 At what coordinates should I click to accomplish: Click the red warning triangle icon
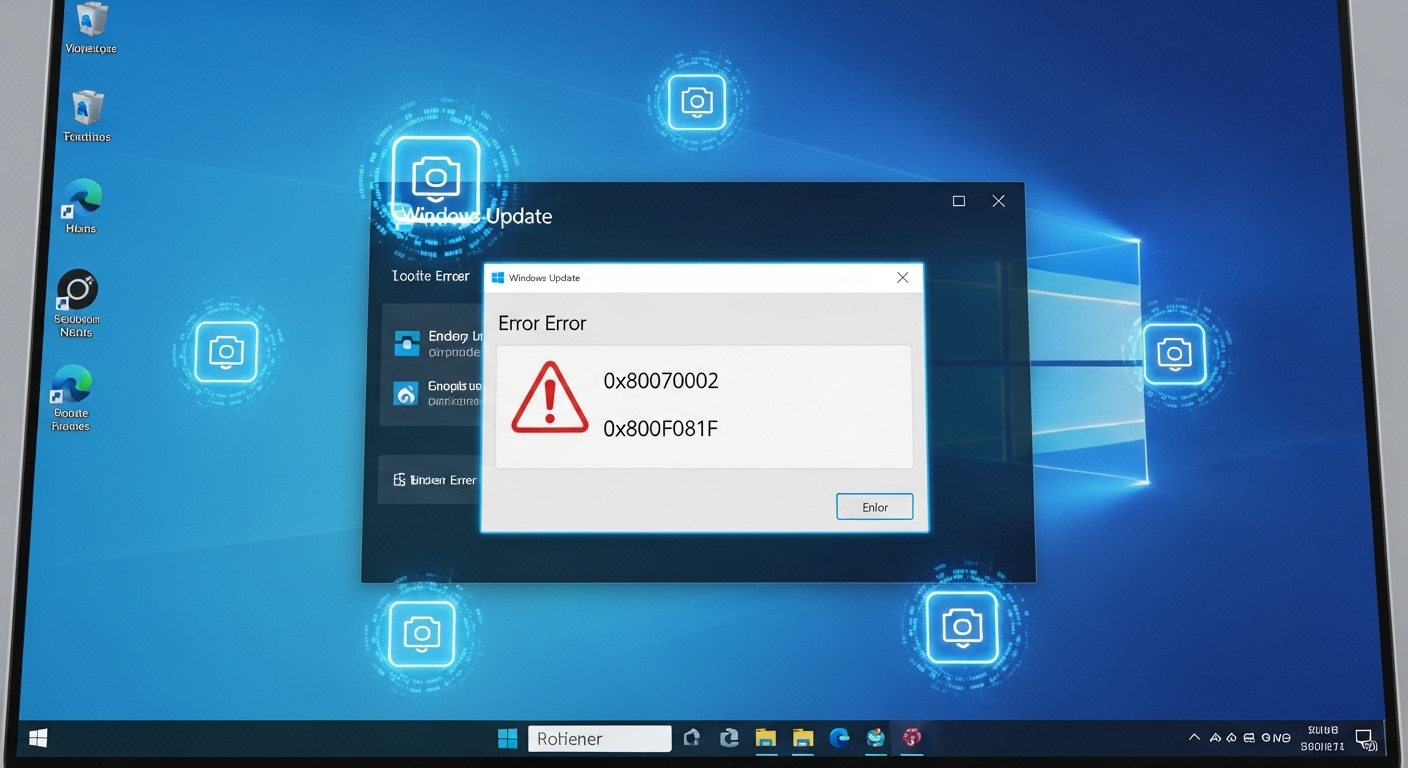click(549, 399)
